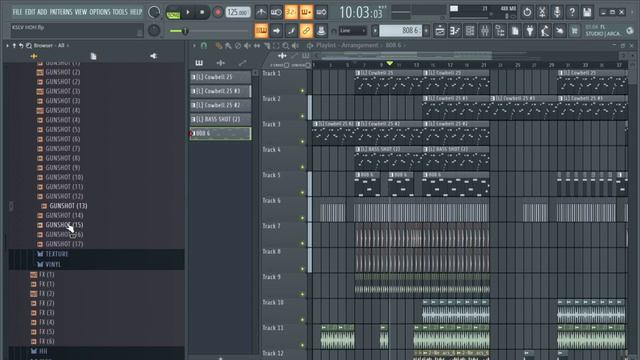Click the undo history circular arrow icon
This screenshot has width=640, height=360.
click(x=527, y=12)
